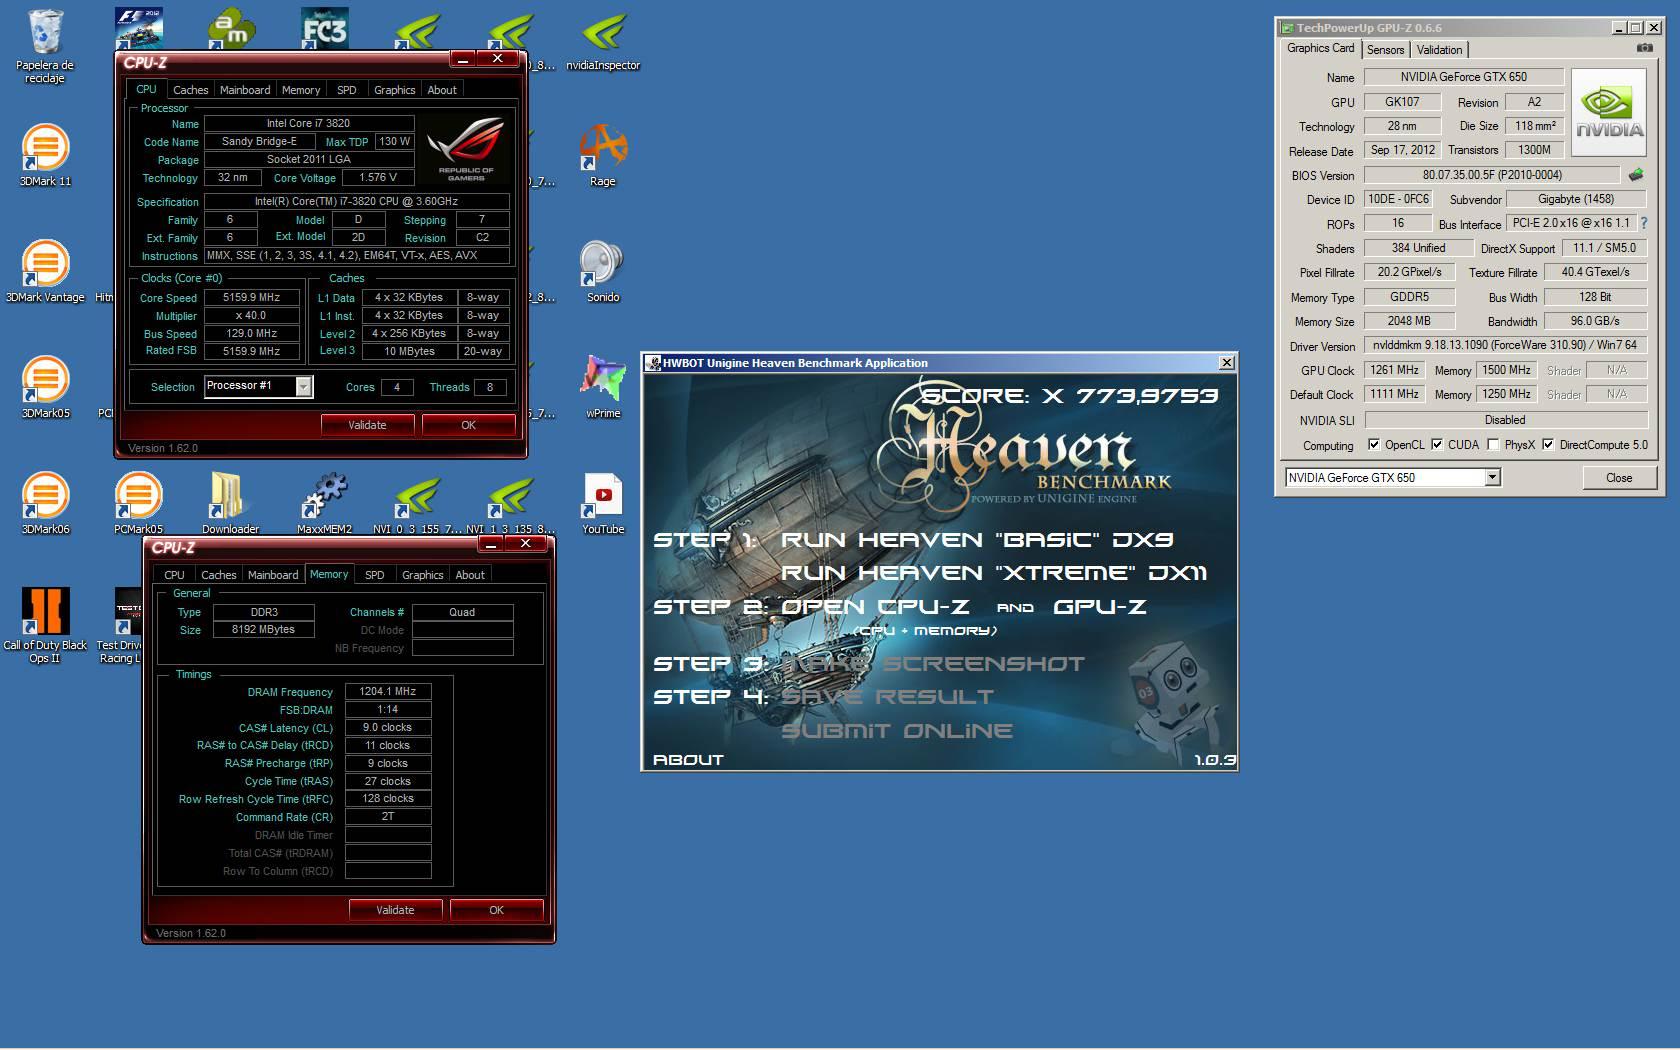The width and height of the screenshot is (1680, 1050).
Task: Toggle the CUDA checkbox in GPU-Z
Action: 1437,445
